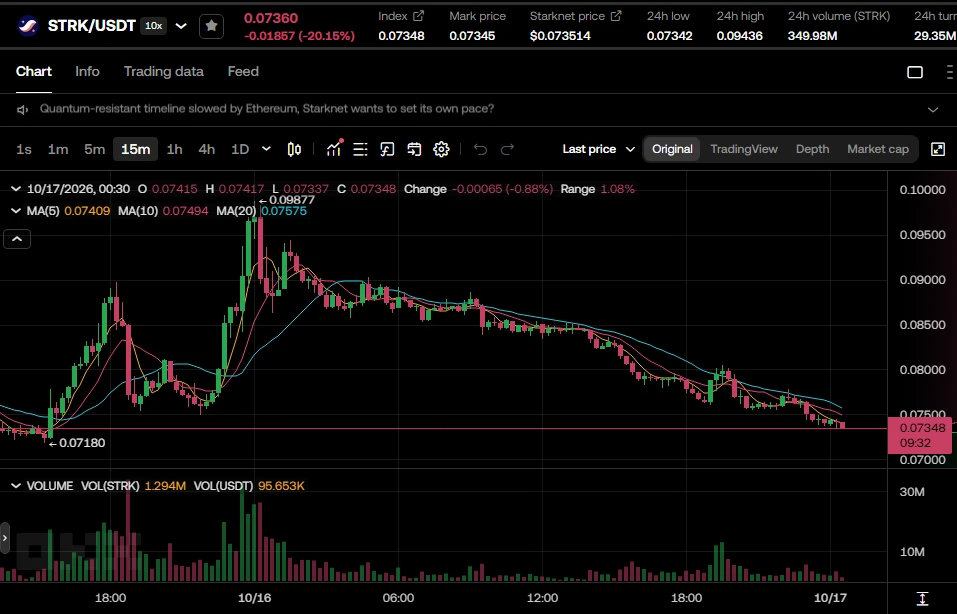Click the toolbar icon left of the settings gear
This screenshot has height=614, width=957.
(414, 149)
